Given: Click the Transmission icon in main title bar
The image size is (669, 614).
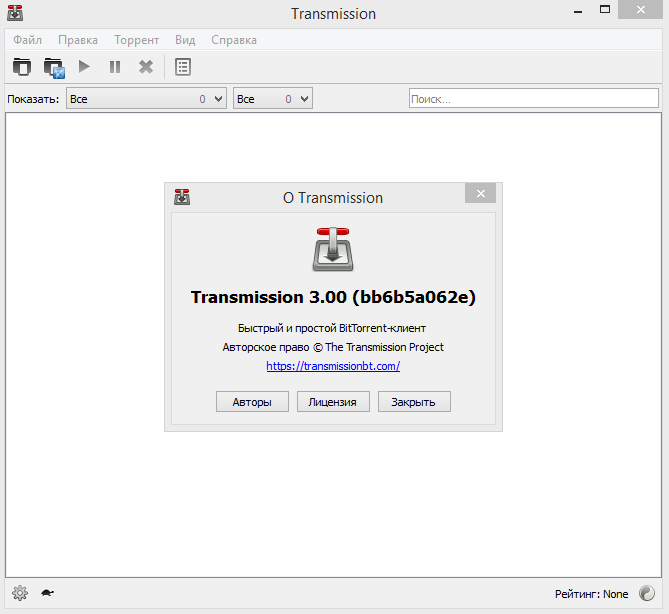Looking at the screenshot, I should [x=15, y=13].
